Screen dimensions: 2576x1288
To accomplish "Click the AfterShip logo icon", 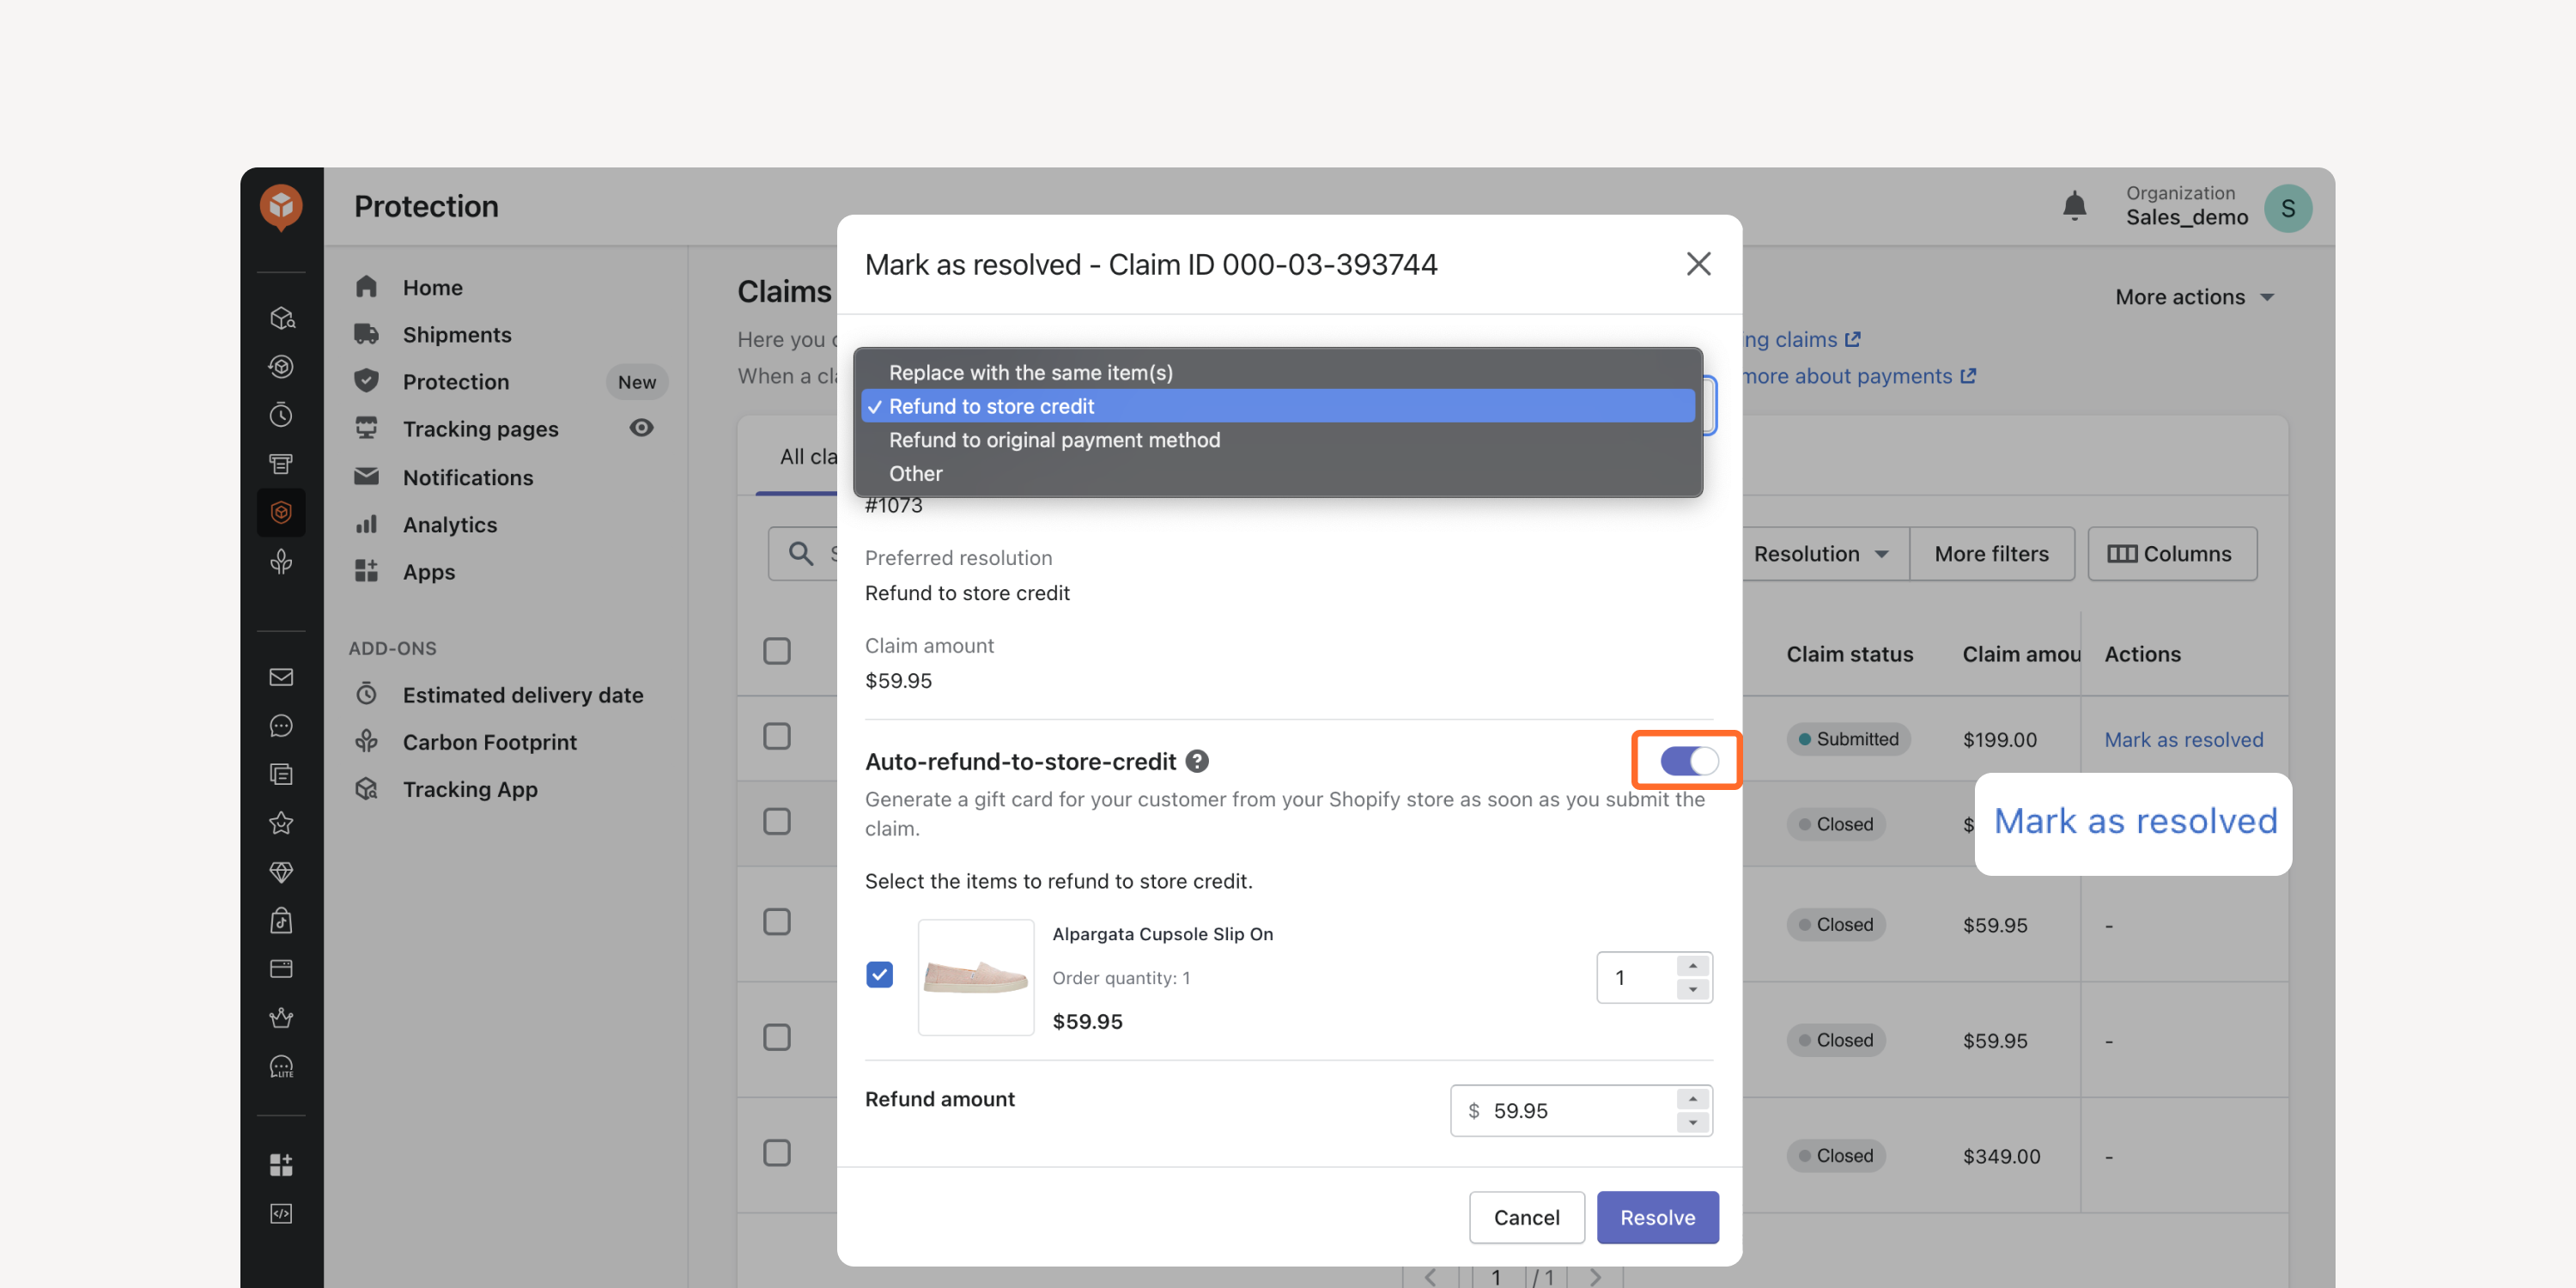I will pyautogui.click(x=281, y=207).
